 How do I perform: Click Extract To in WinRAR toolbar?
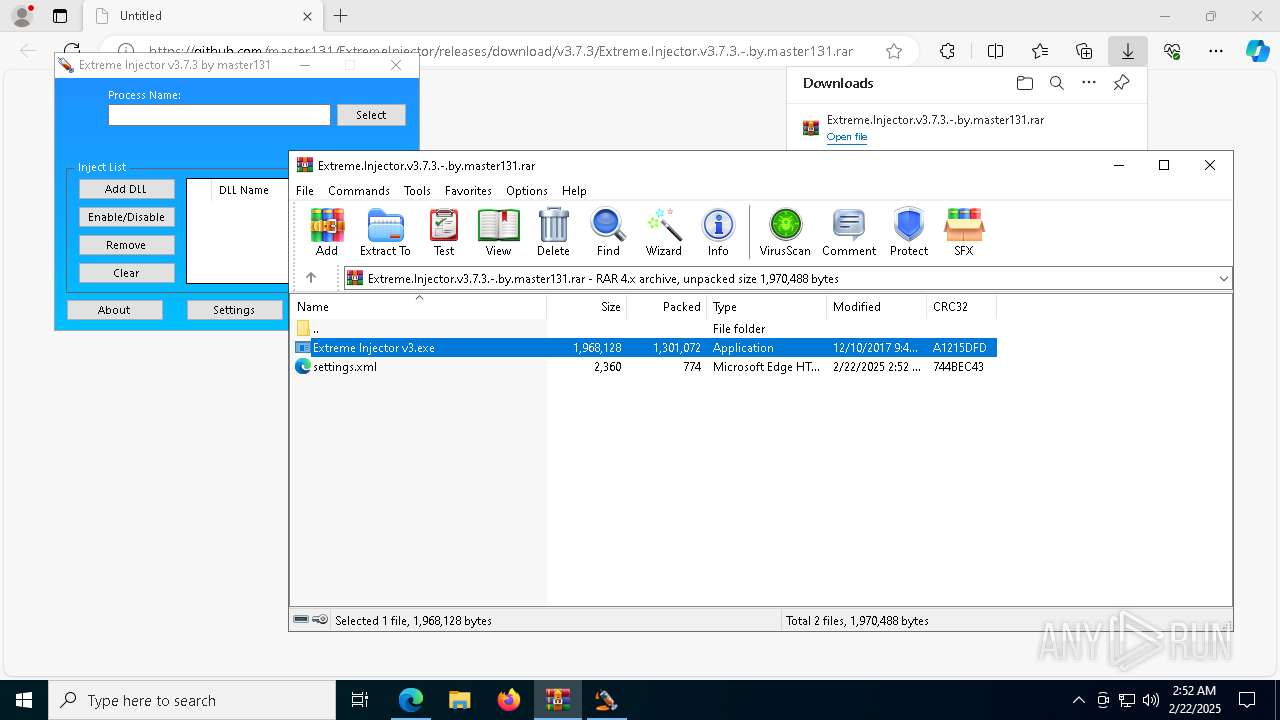pos(385,232)
